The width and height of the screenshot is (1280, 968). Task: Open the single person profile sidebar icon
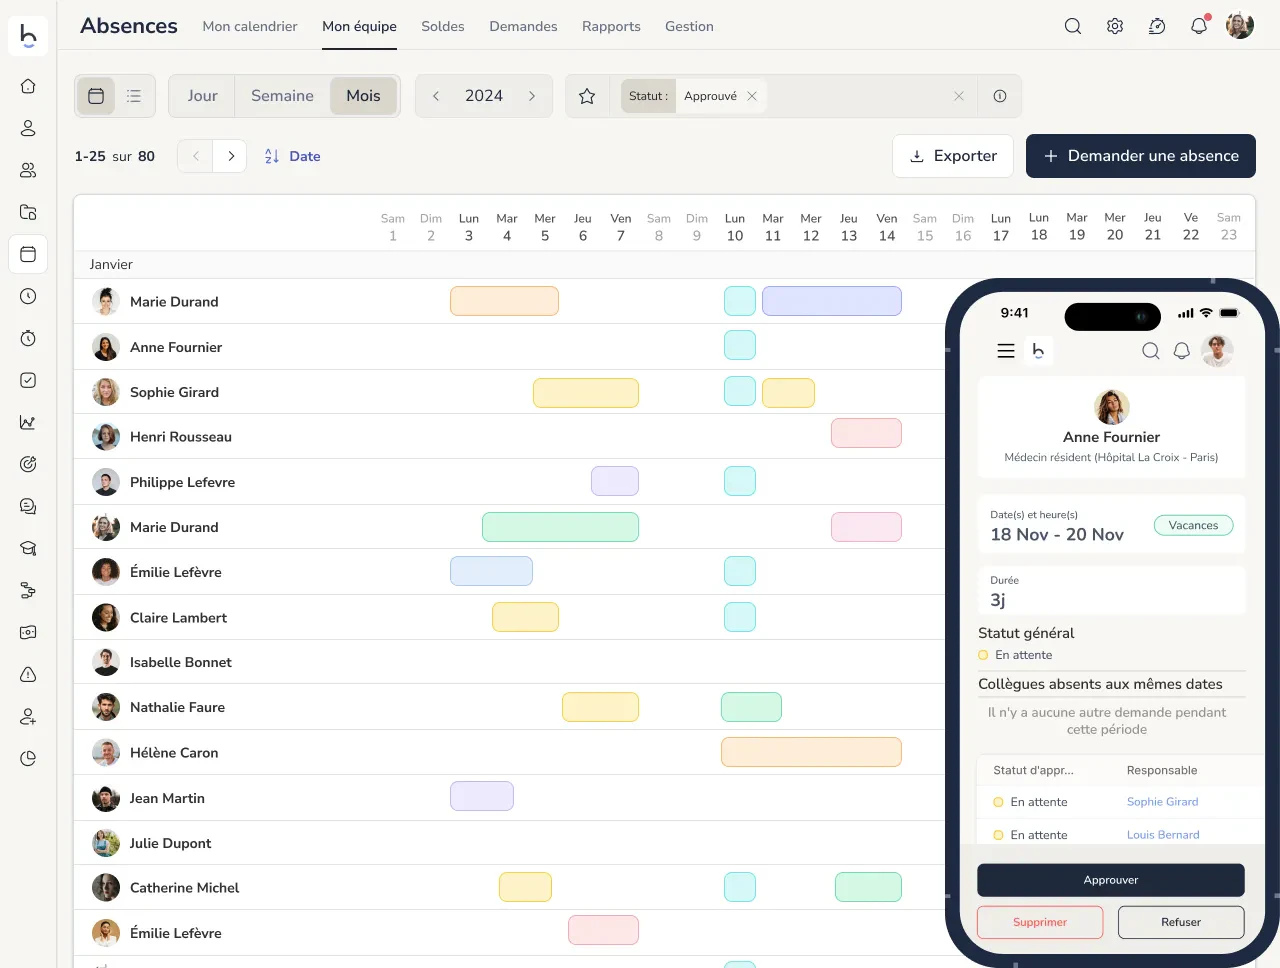click(x=28, y=128)
